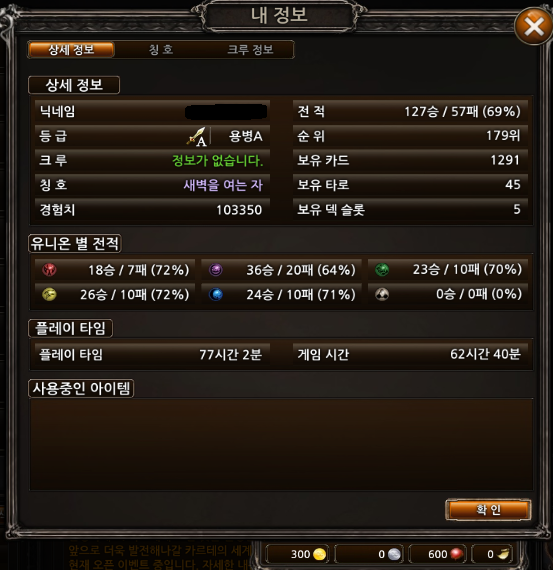Viewport: 553px width, 570px height.
Task: Click the blue union emblem icon
Action: click(x=216, y=294)
